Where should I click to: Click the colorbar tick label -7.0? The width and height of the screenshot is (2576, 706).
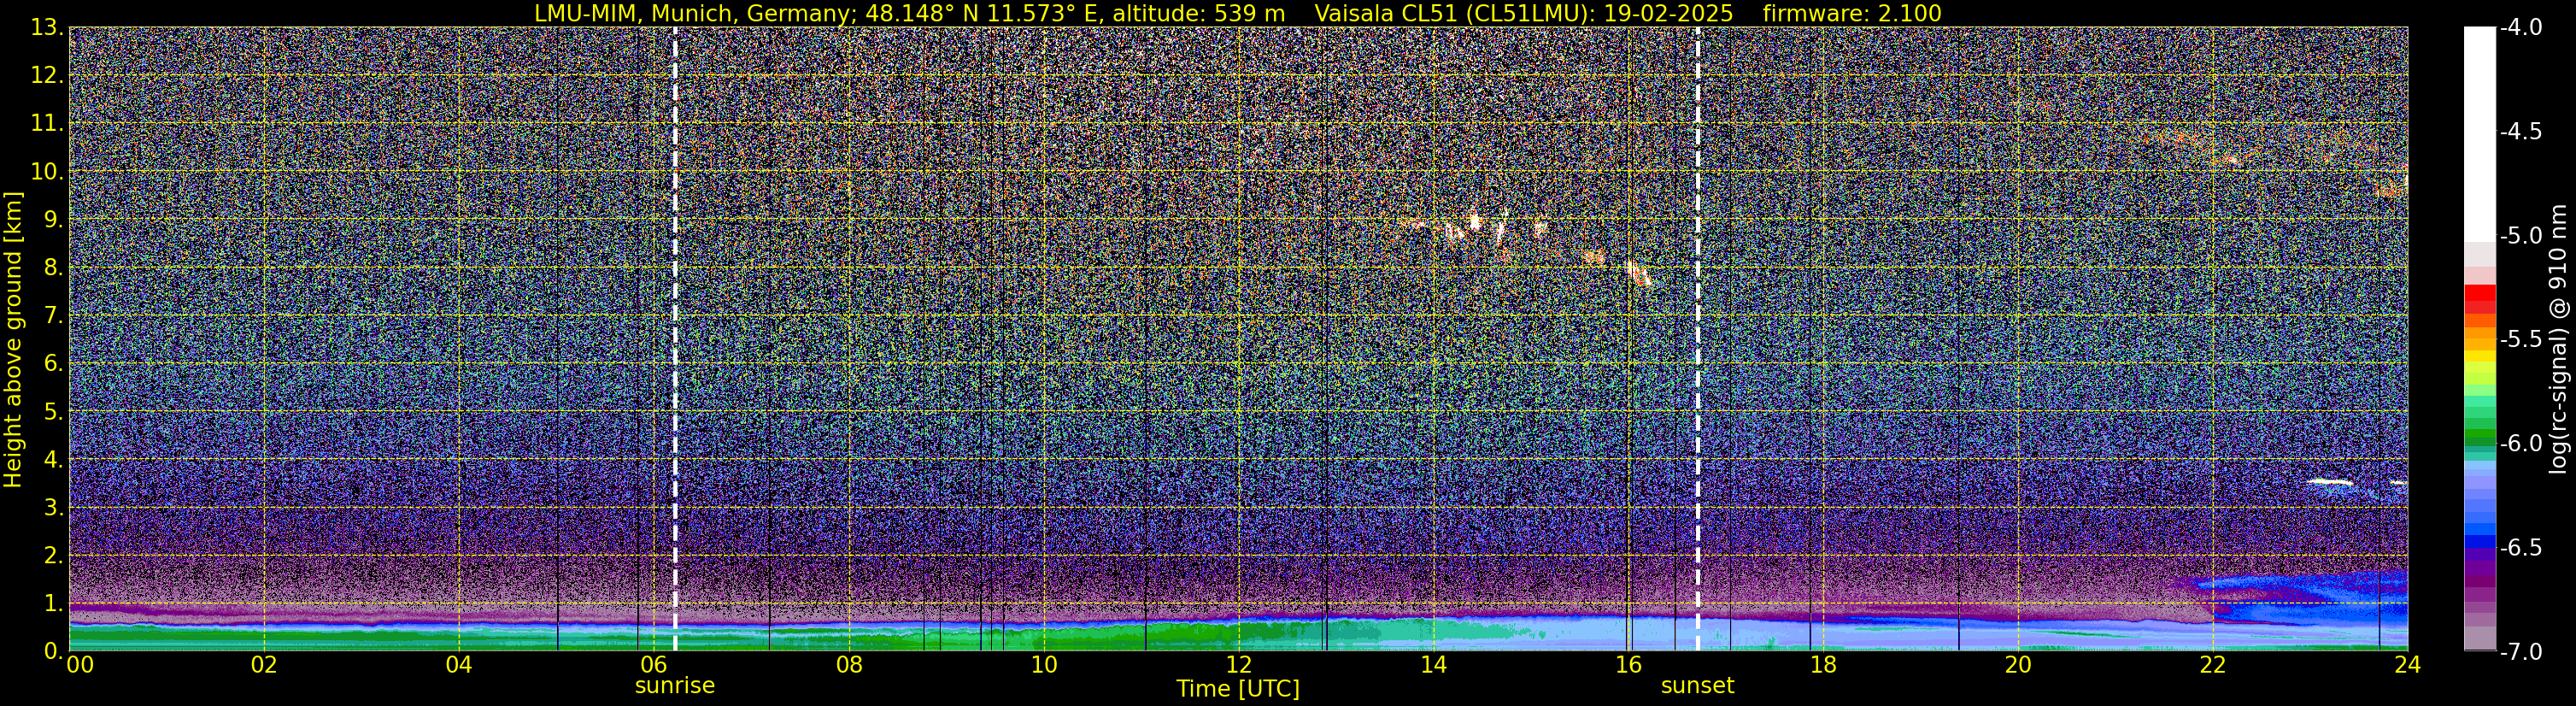(2521, 652)
